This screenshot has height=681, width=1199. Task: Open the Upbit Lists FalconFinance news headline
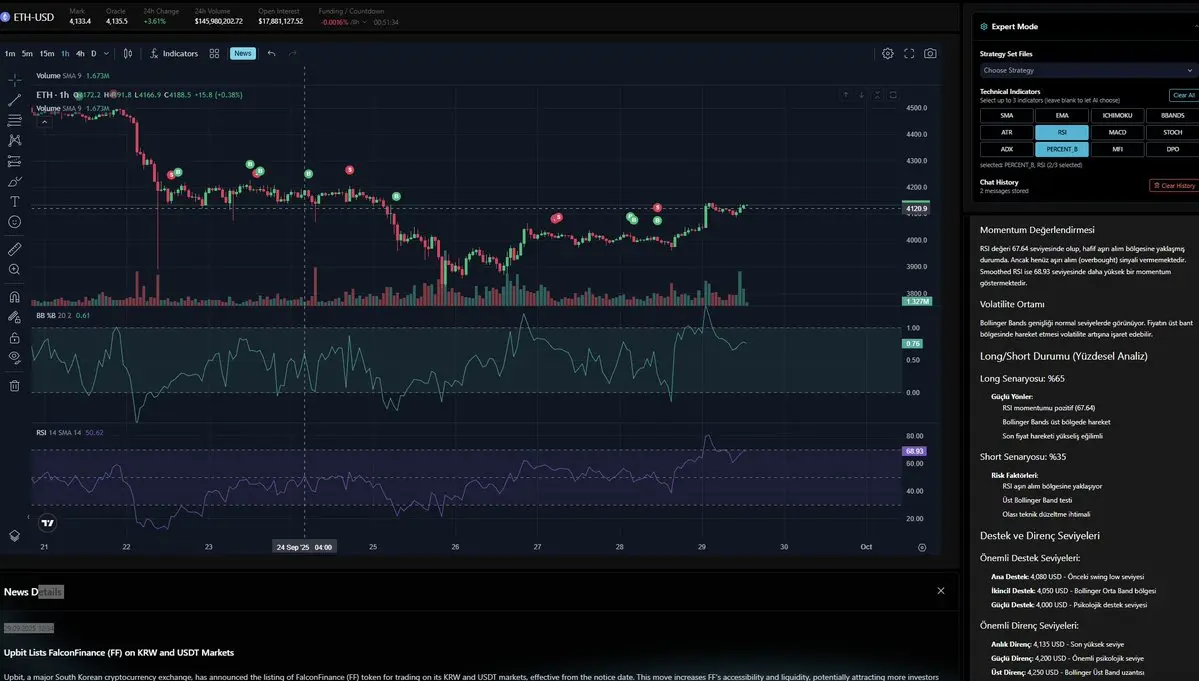click(119, 653)
